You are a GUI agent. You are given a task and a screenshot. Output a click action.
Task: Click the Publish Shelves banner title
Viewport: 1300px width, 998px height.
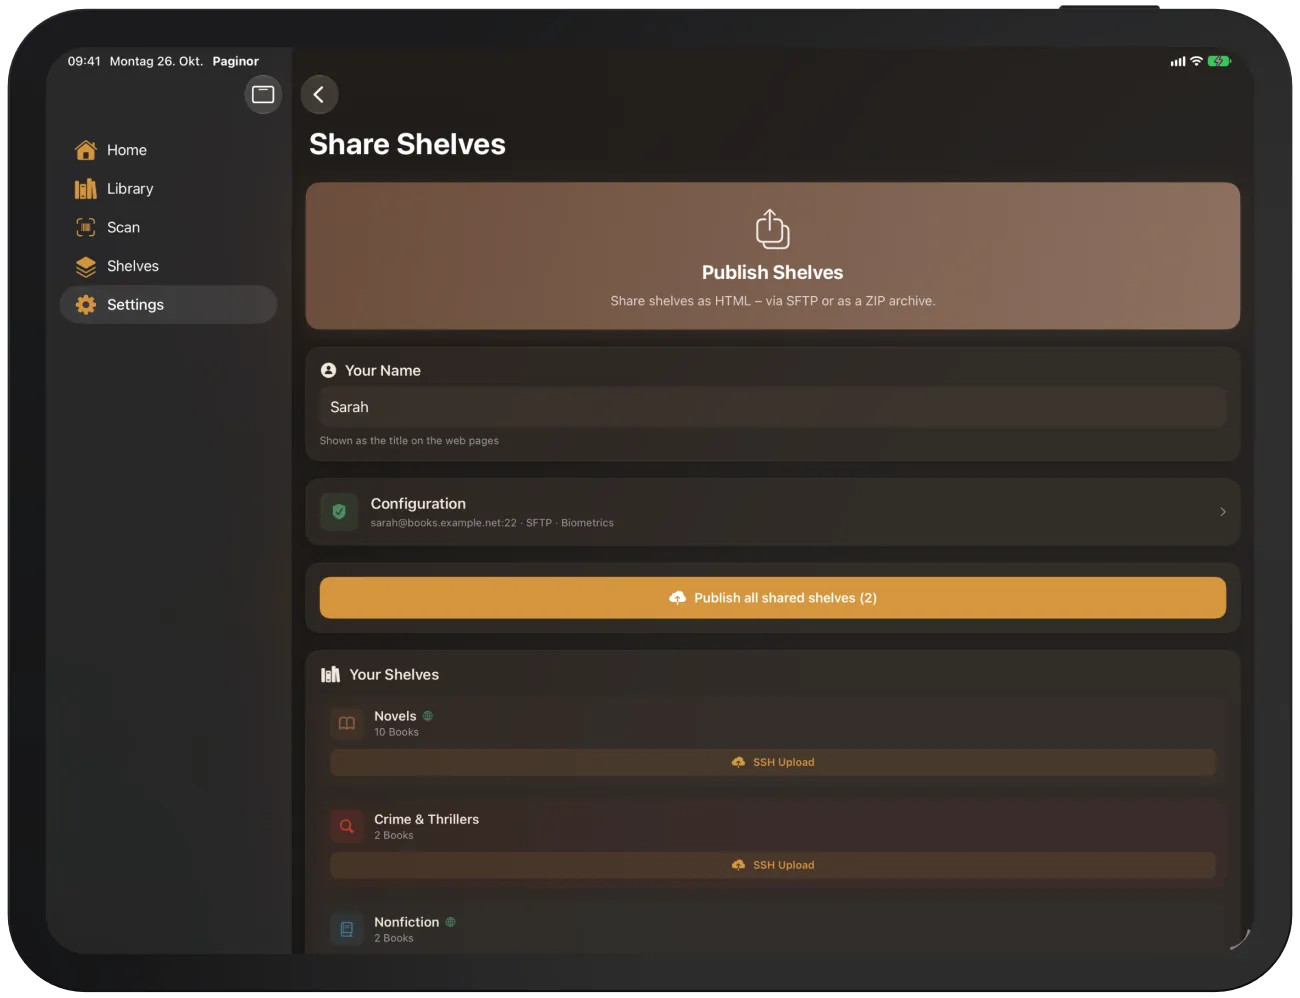(772, 273)
